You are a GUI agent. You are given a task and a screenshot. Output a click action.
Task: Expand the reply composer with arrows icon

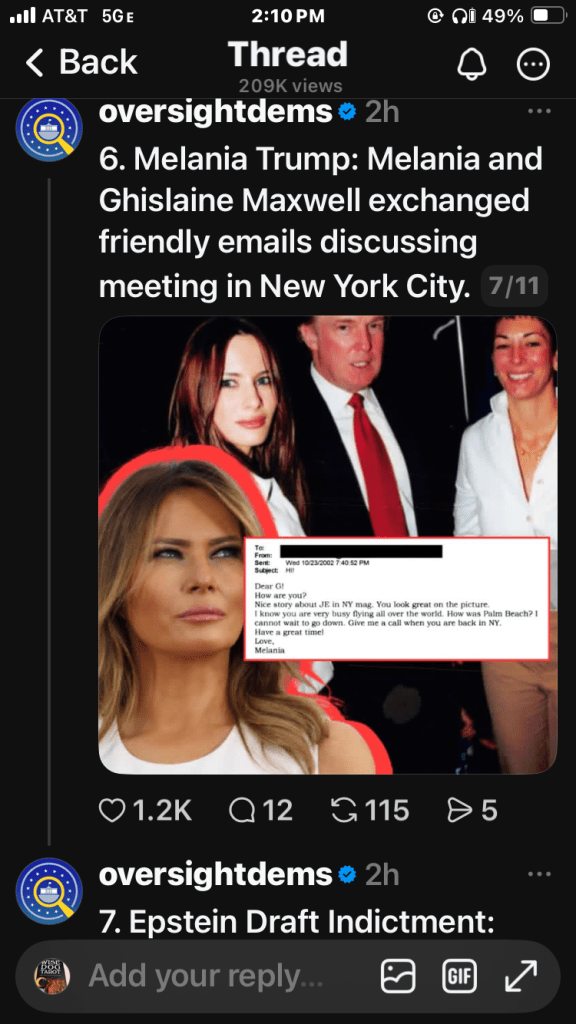[521, 976]
